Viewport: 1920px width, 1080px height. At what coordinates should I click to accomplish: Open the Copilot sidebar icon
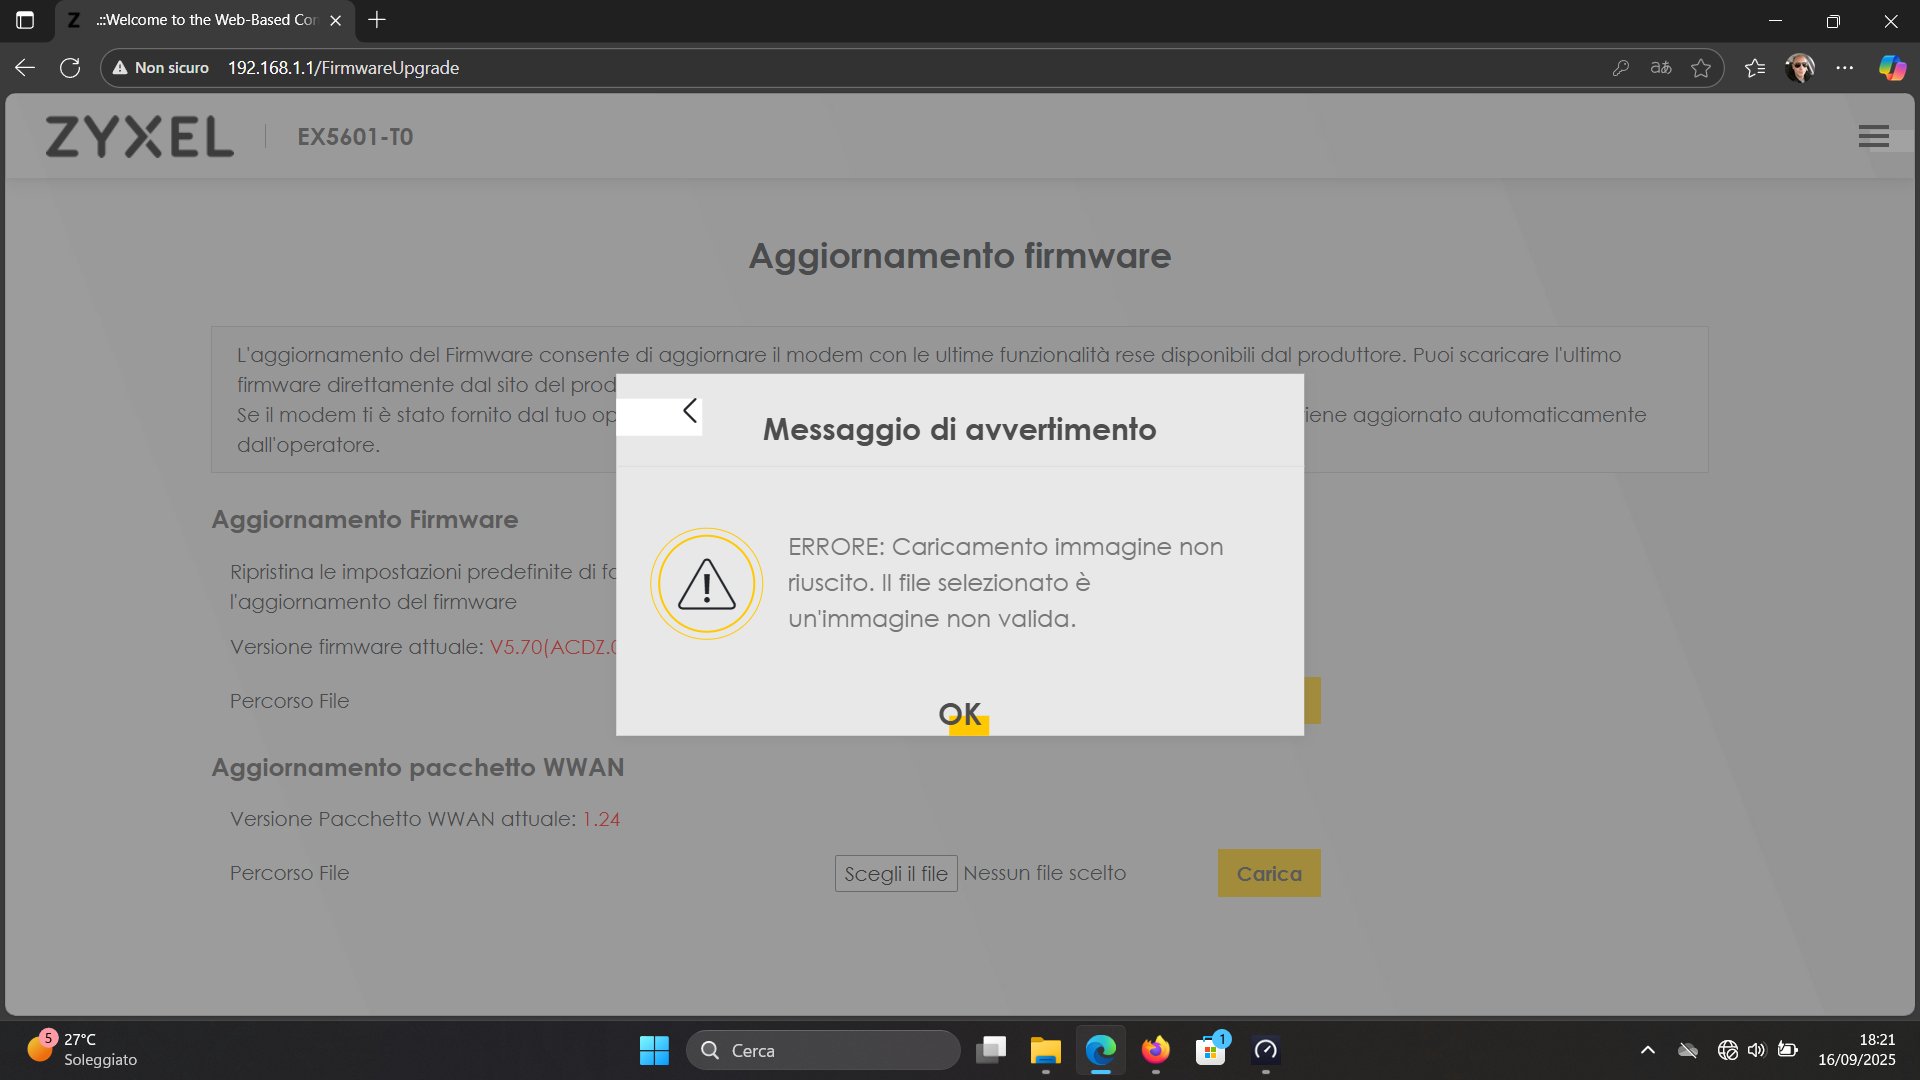tap(1892, 68)
